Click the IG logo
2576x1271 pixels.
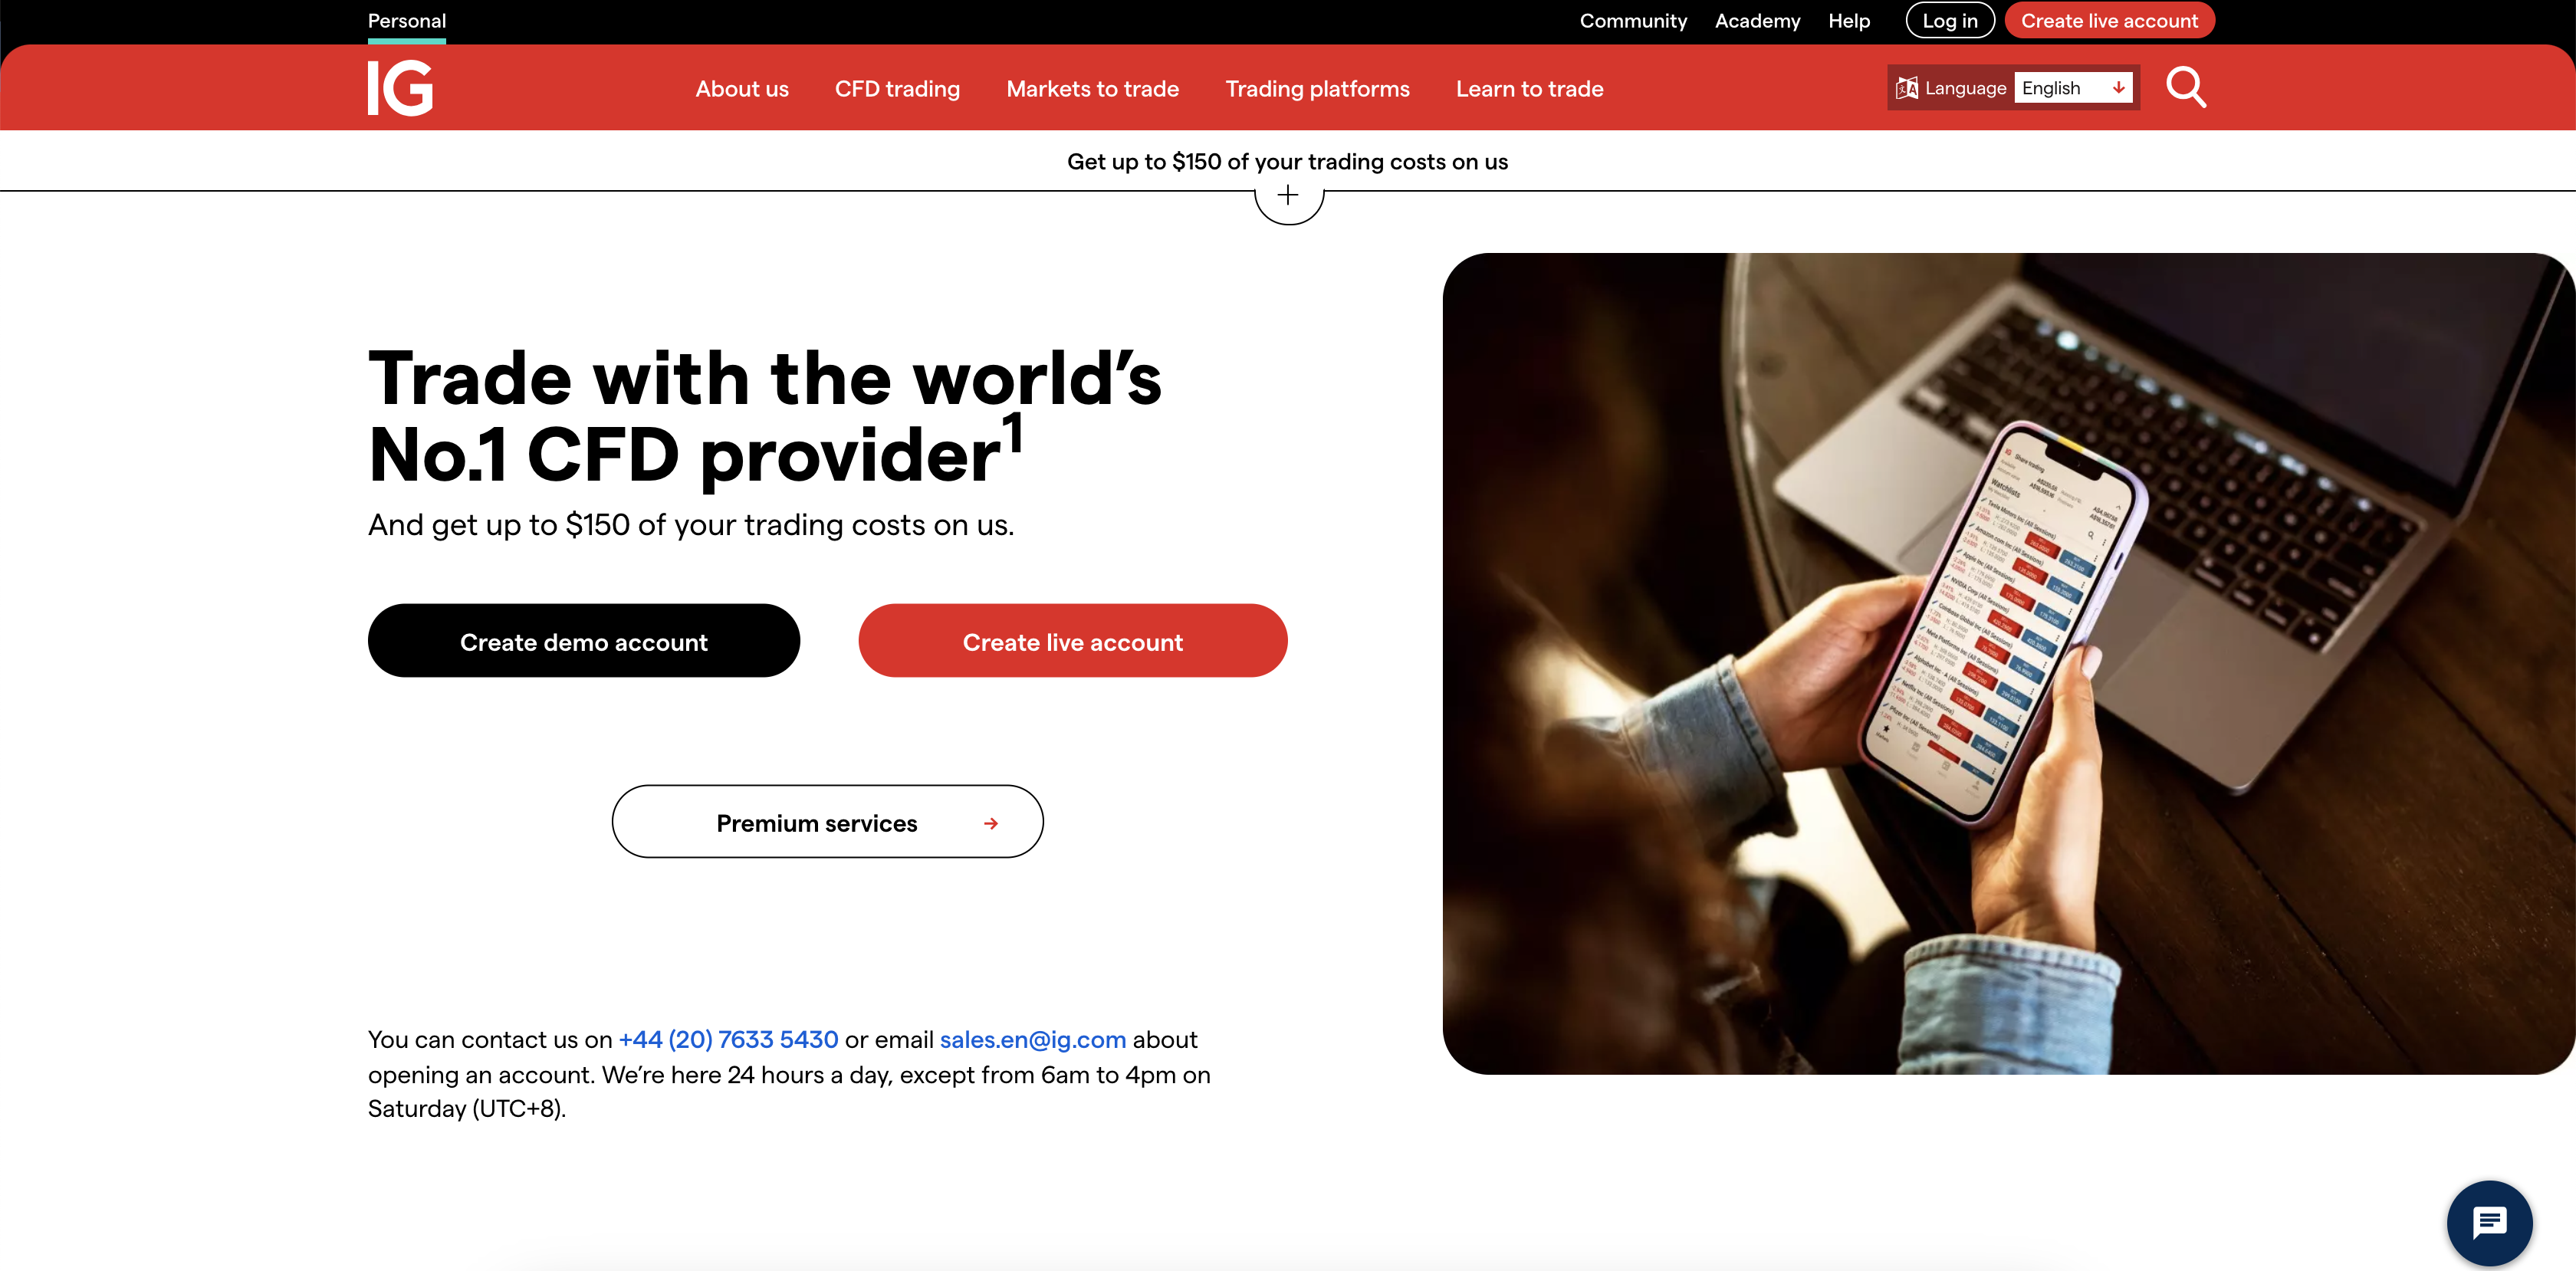pos(400,88)
